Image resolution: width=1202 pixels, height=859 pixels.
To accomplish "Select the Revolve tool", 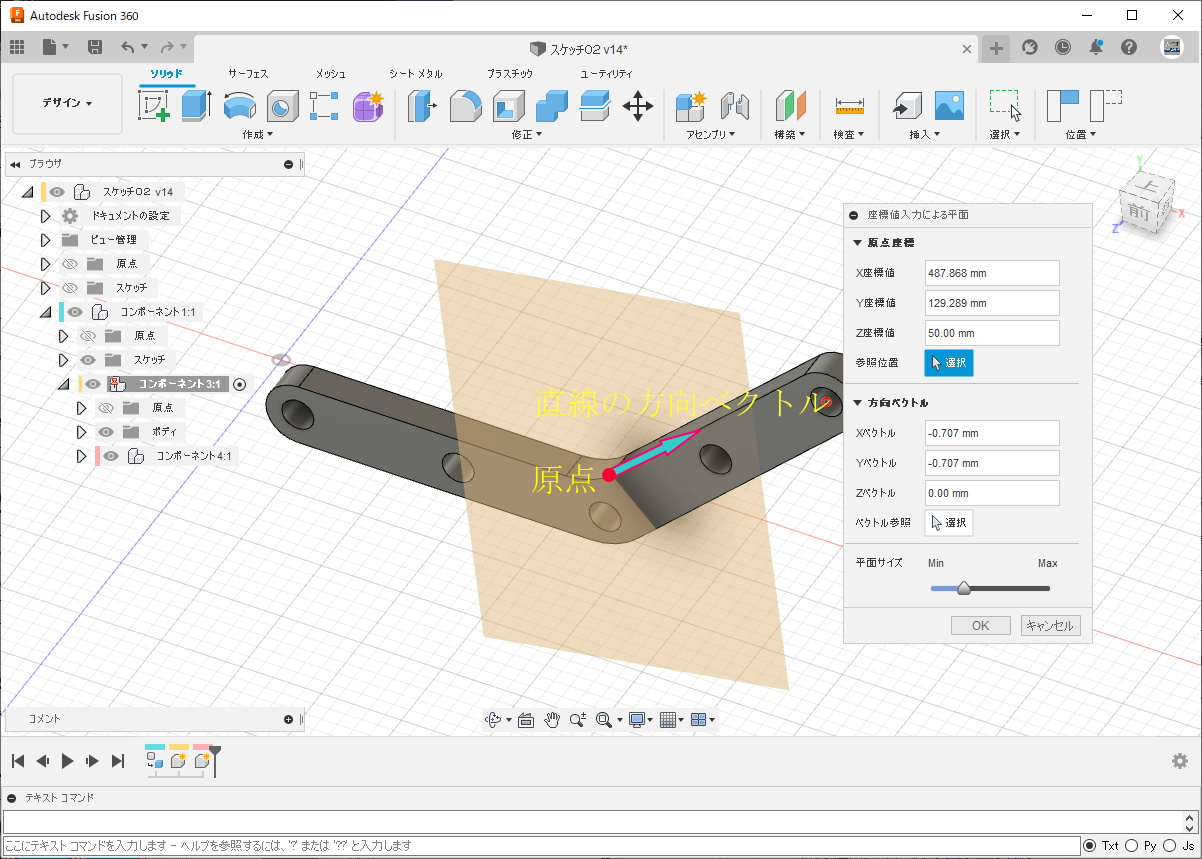I will tap(239, 105).
